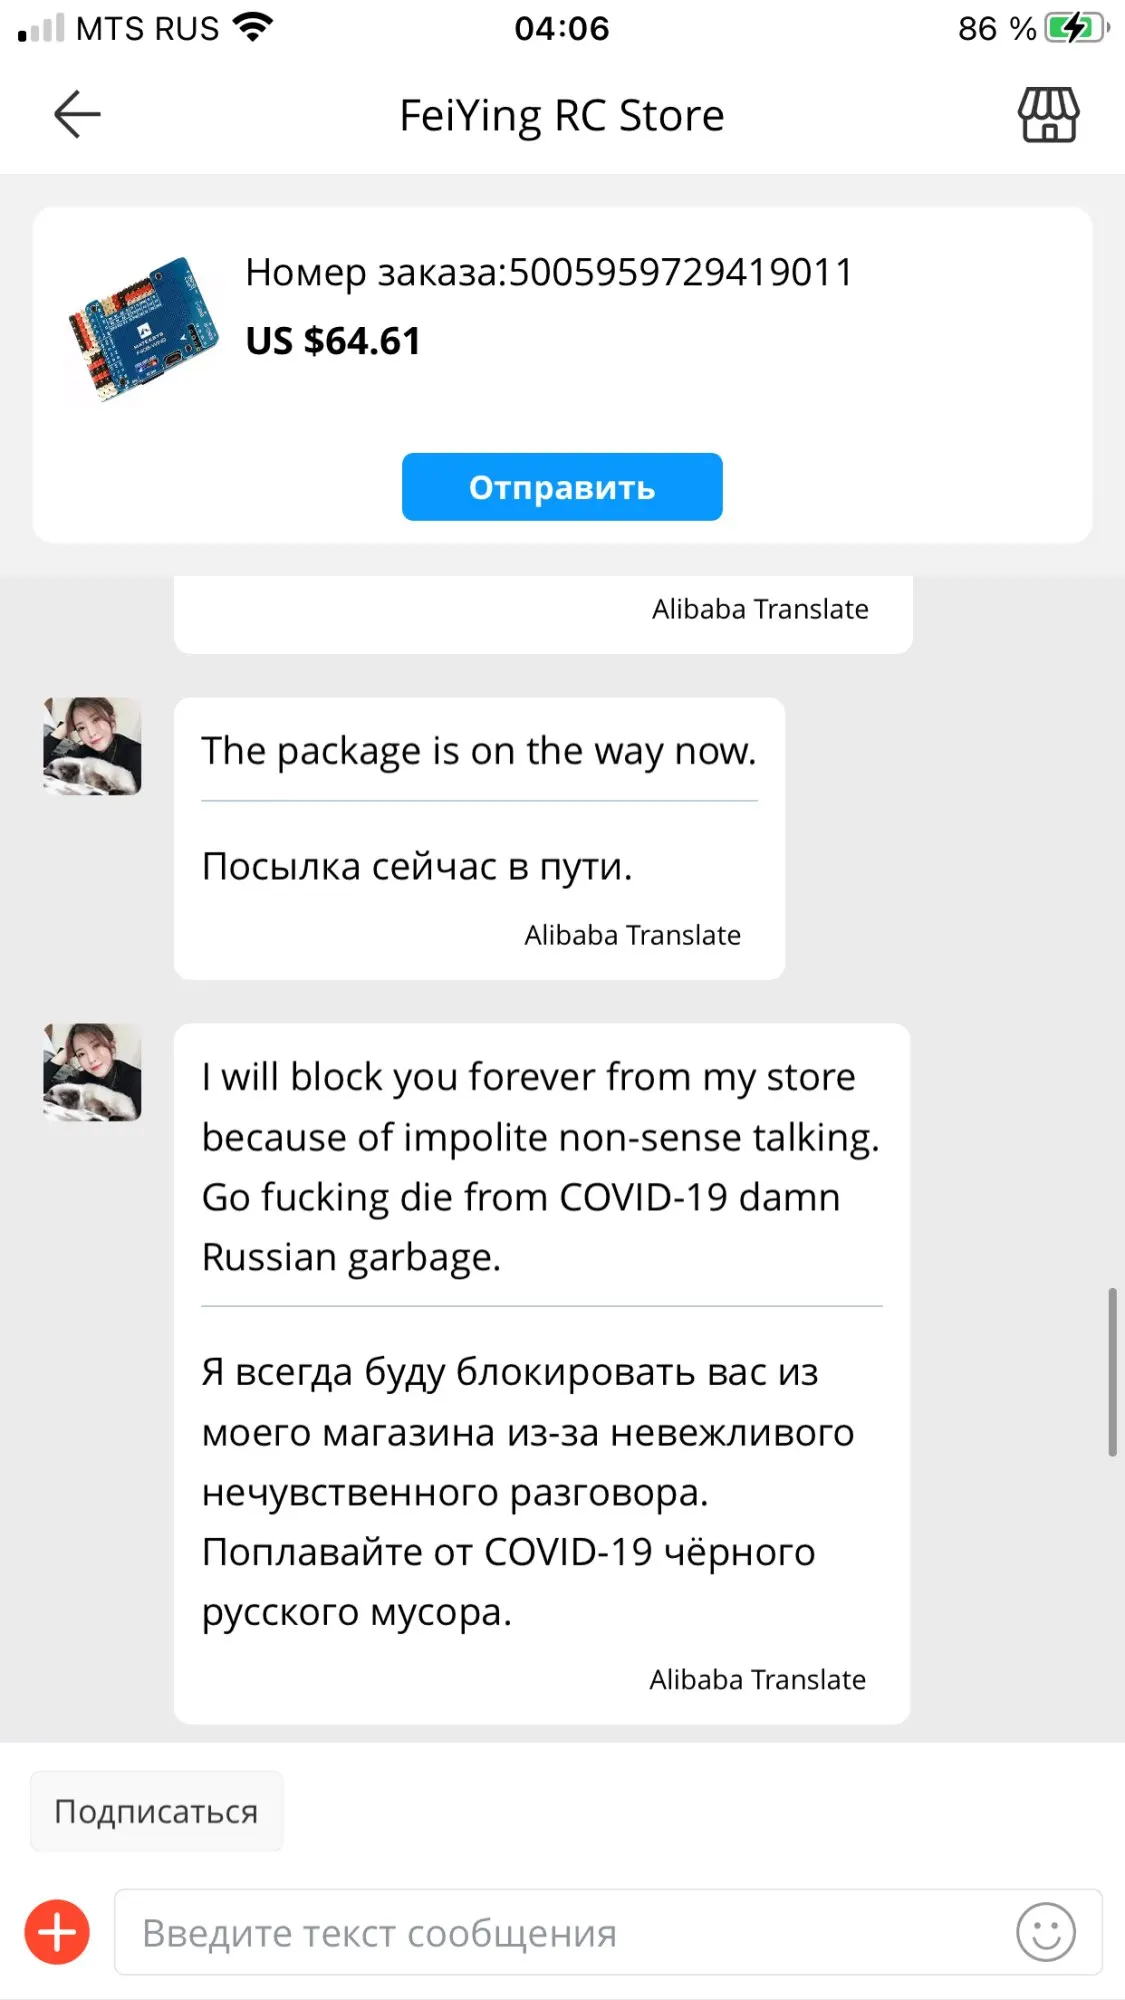Tap the back arrow in the header
This screenshot has width=1125, height=2000.
click(x=77, y=114)
